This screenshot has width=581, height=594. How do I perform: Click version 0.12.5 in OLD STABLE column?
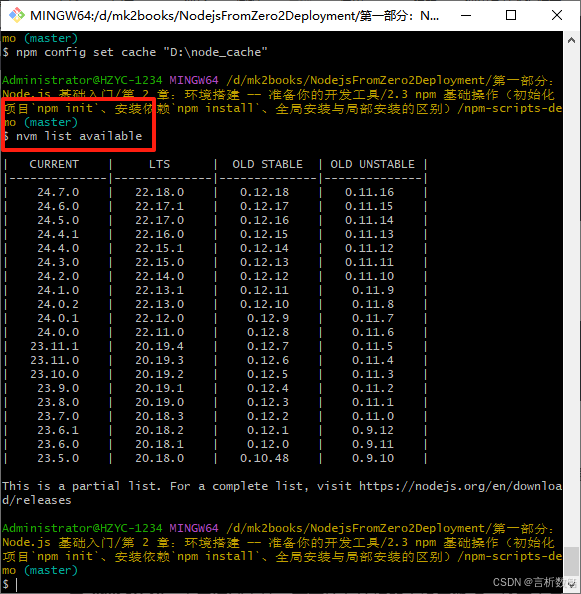268,374
